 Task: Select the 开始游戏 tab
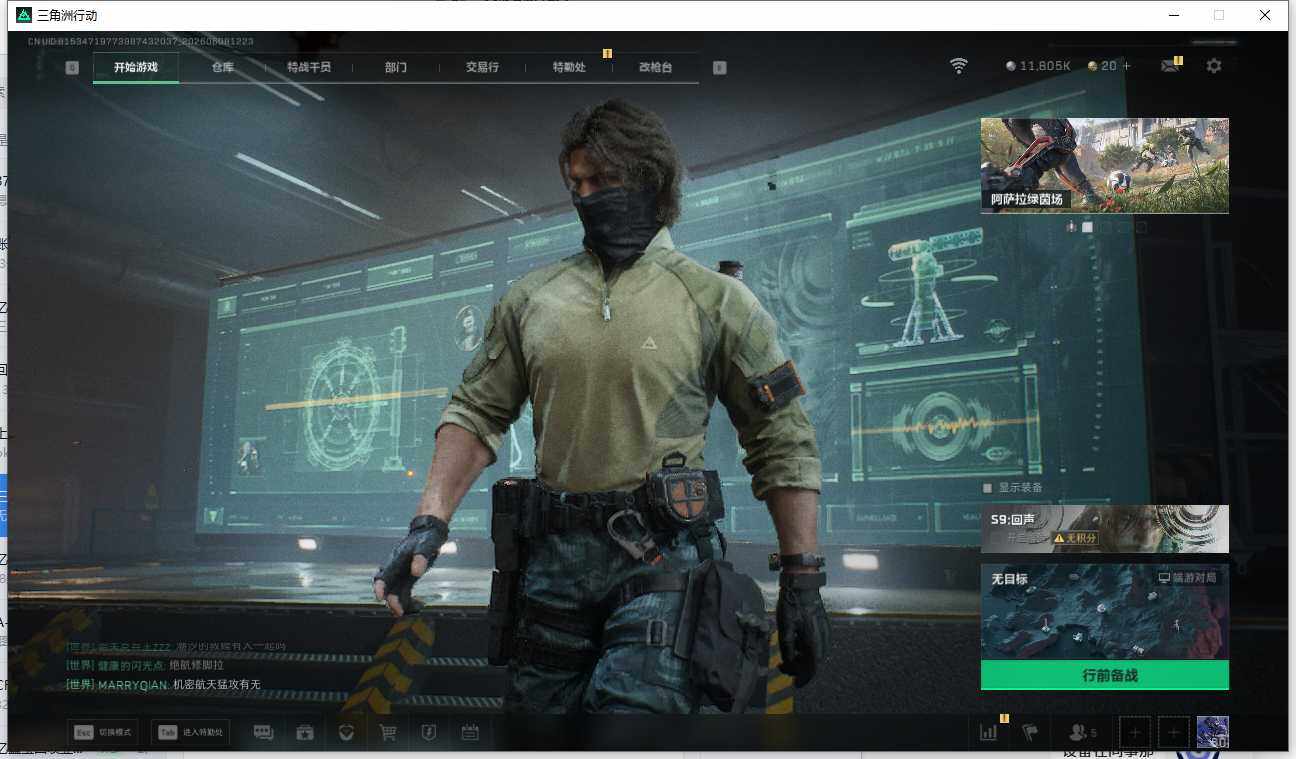click(x=136, y=67)
